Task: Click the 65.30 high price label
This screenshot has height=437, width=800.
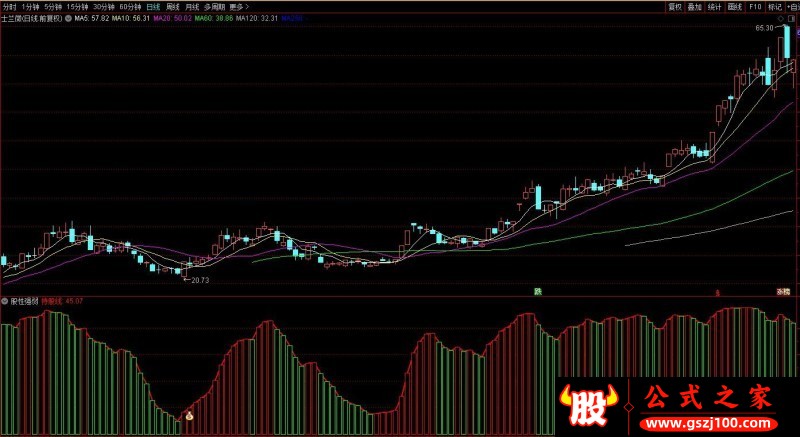Action: (765, 29)
